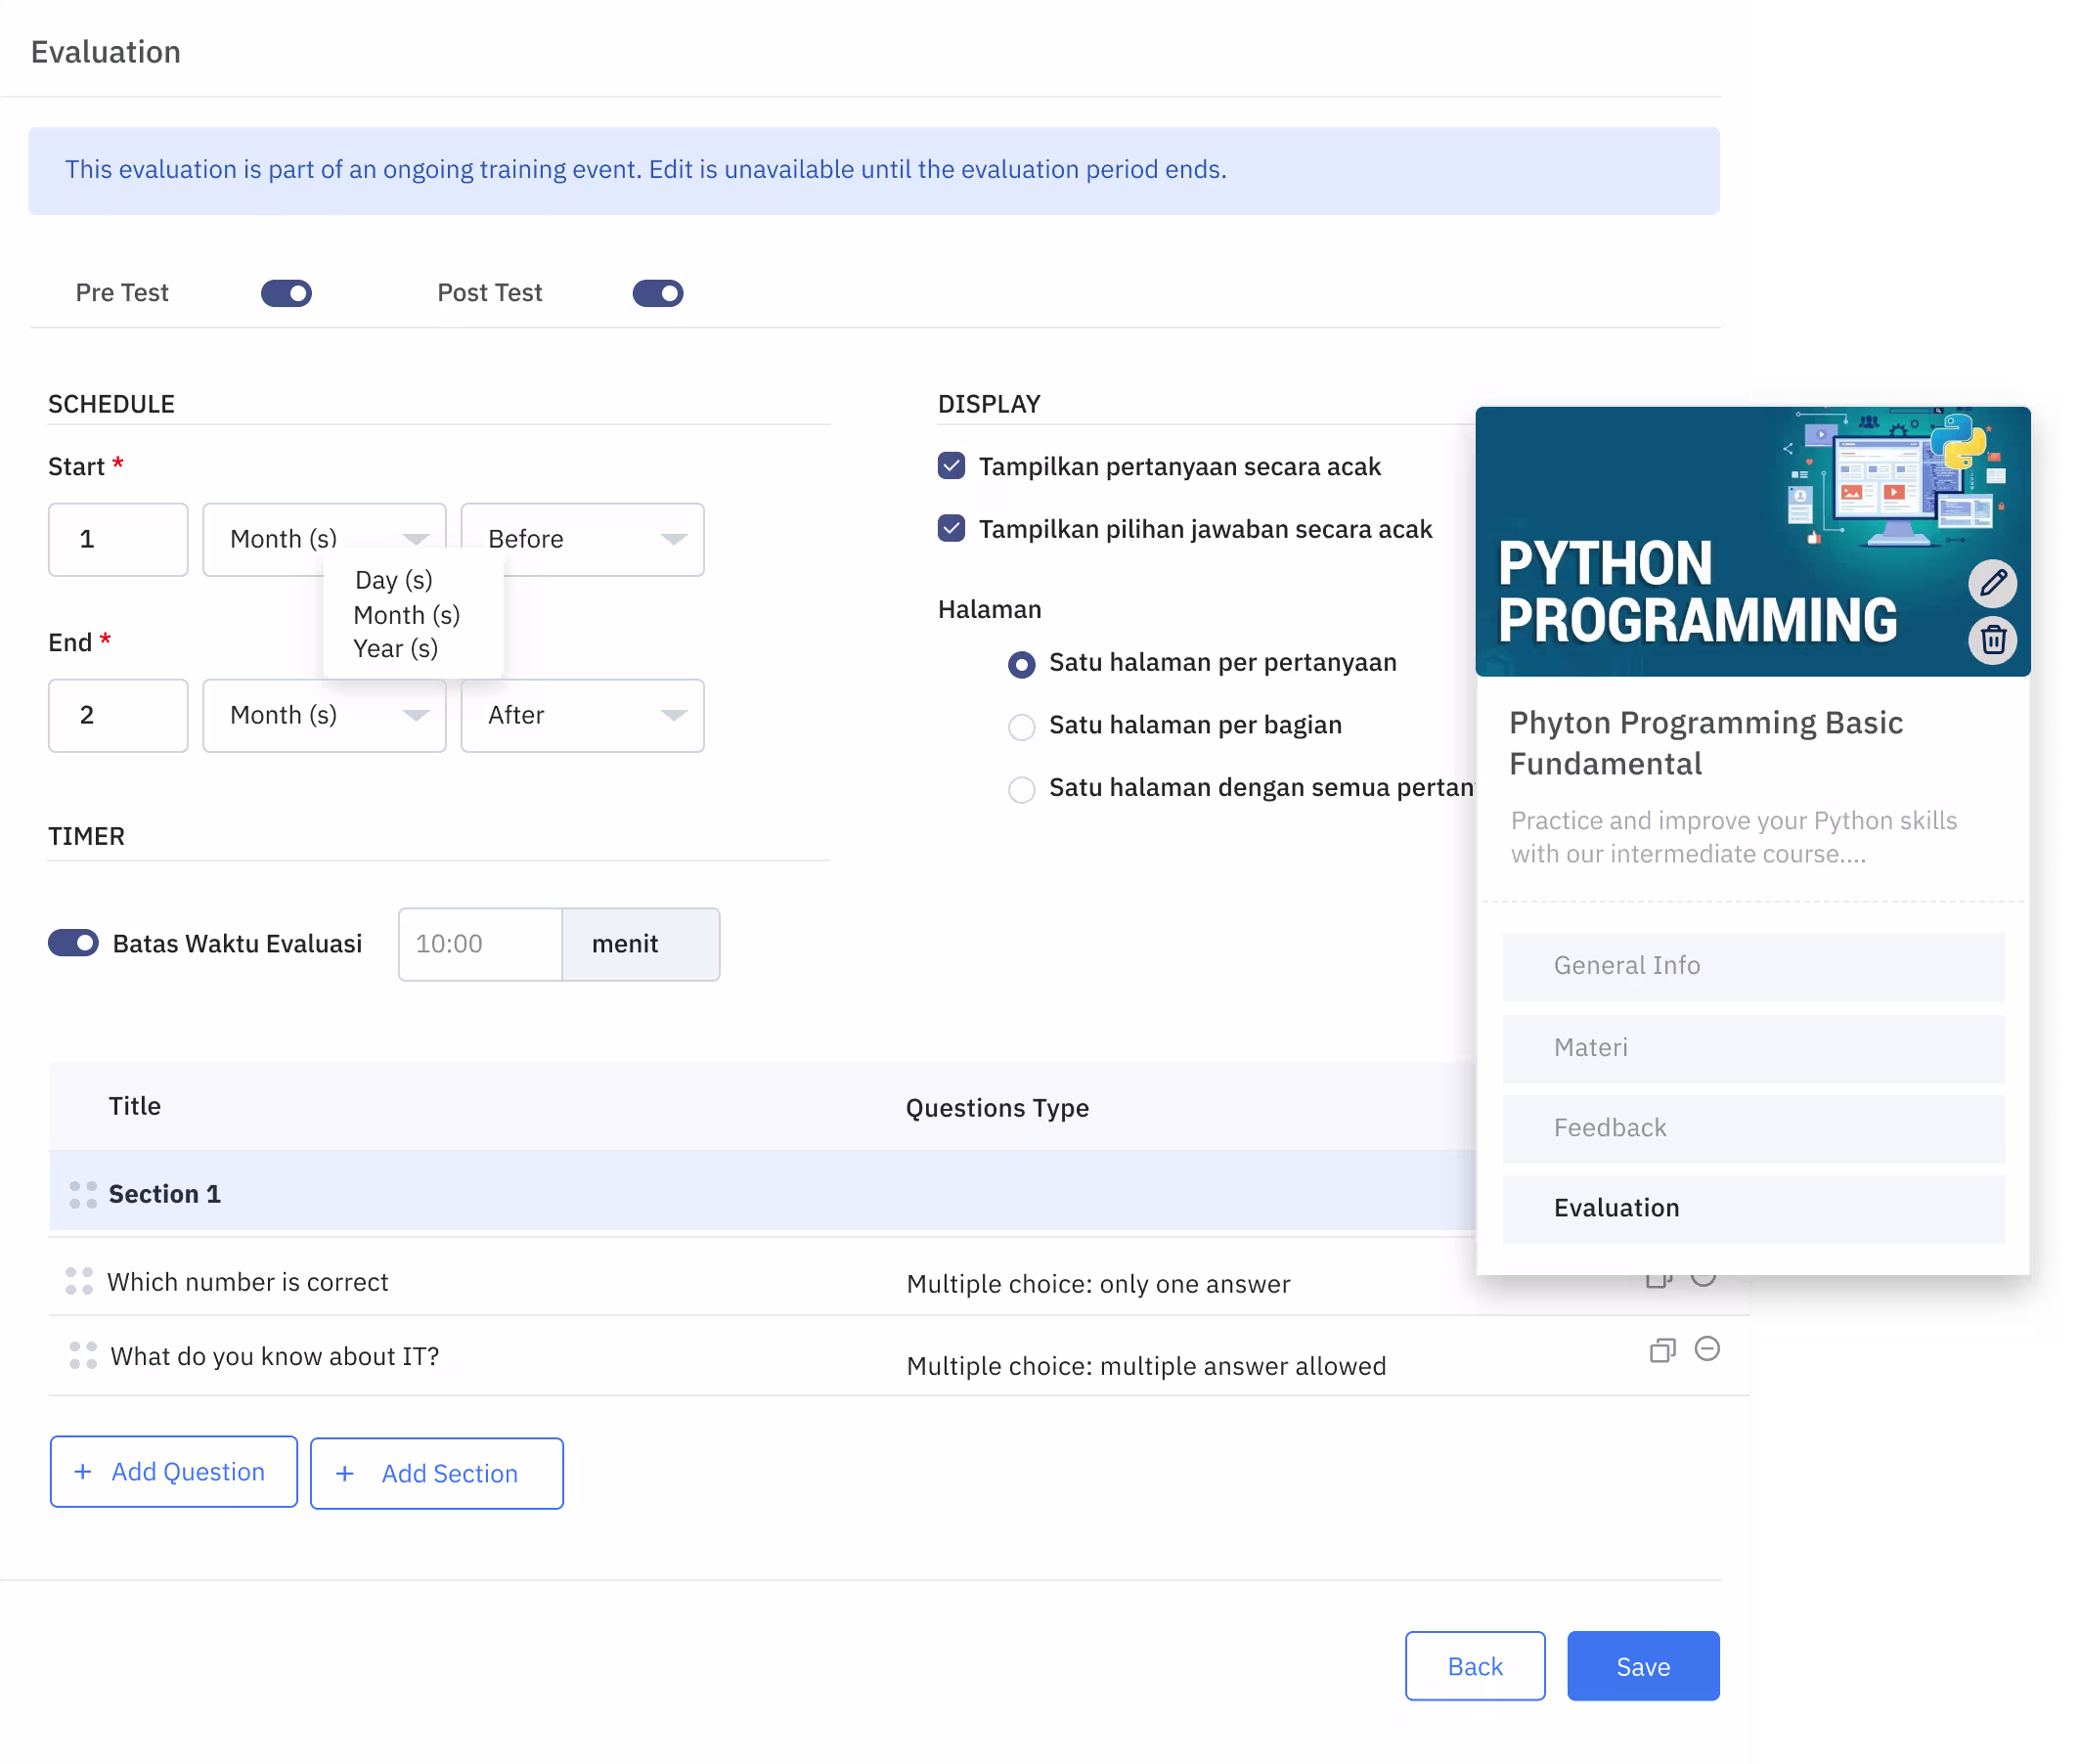Select 'Satu halaman per bagian' radio option
2080x1764 pixels.
1020,726
